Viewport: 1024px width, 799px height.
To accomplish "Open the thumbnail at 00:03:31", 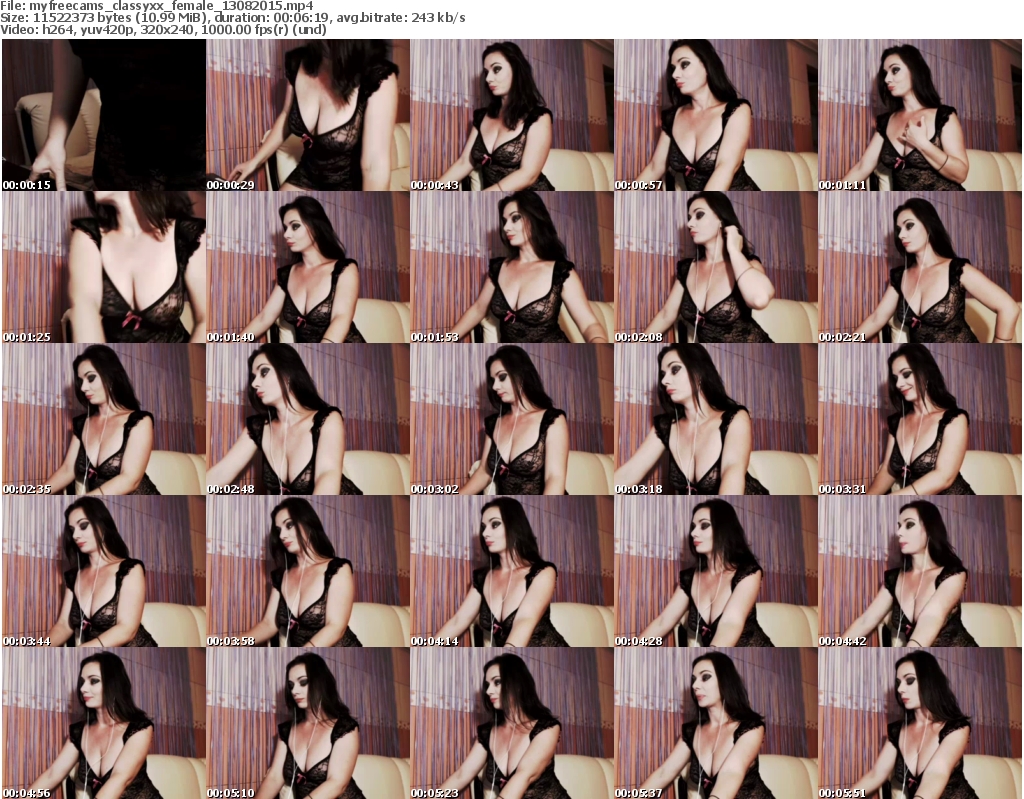I will pyautogui.click(x=920, y=419).
